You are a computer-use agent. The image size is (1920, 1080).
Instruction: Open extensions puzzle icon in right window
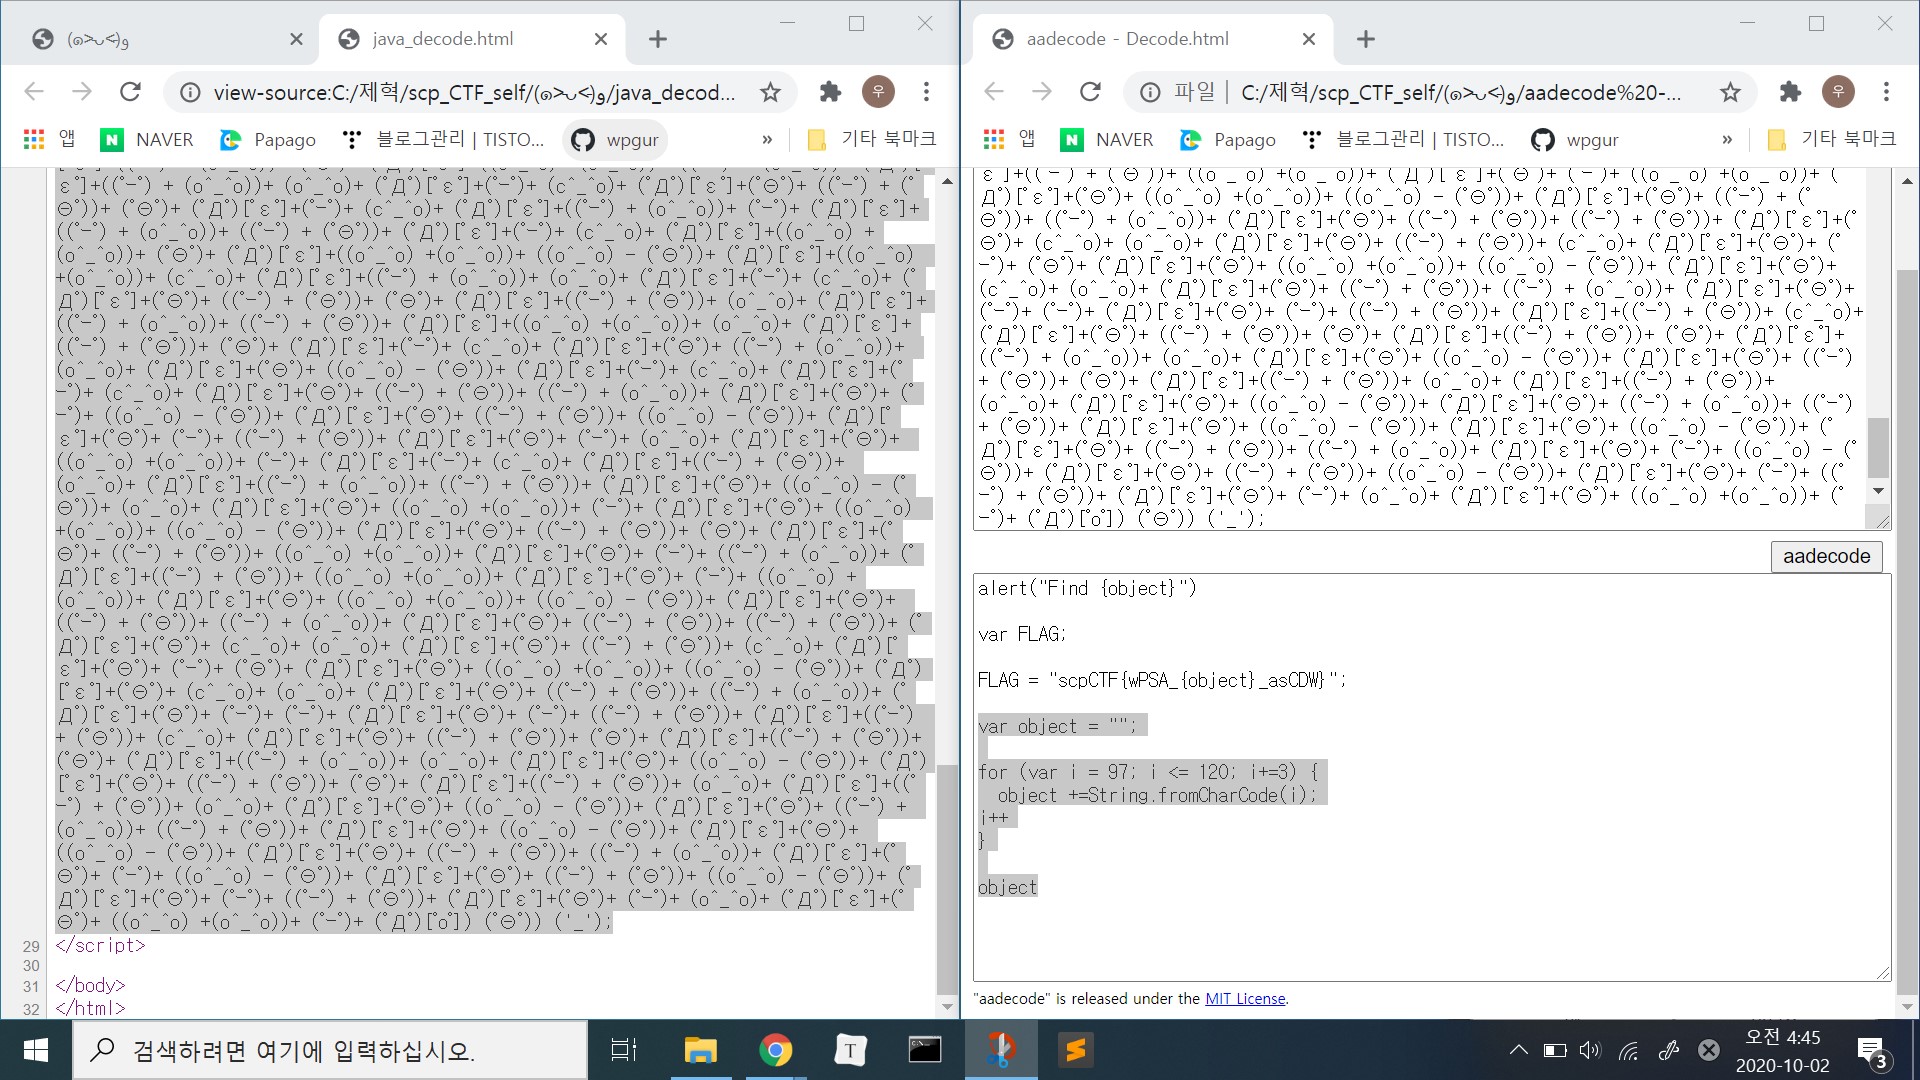[1790, 92]
